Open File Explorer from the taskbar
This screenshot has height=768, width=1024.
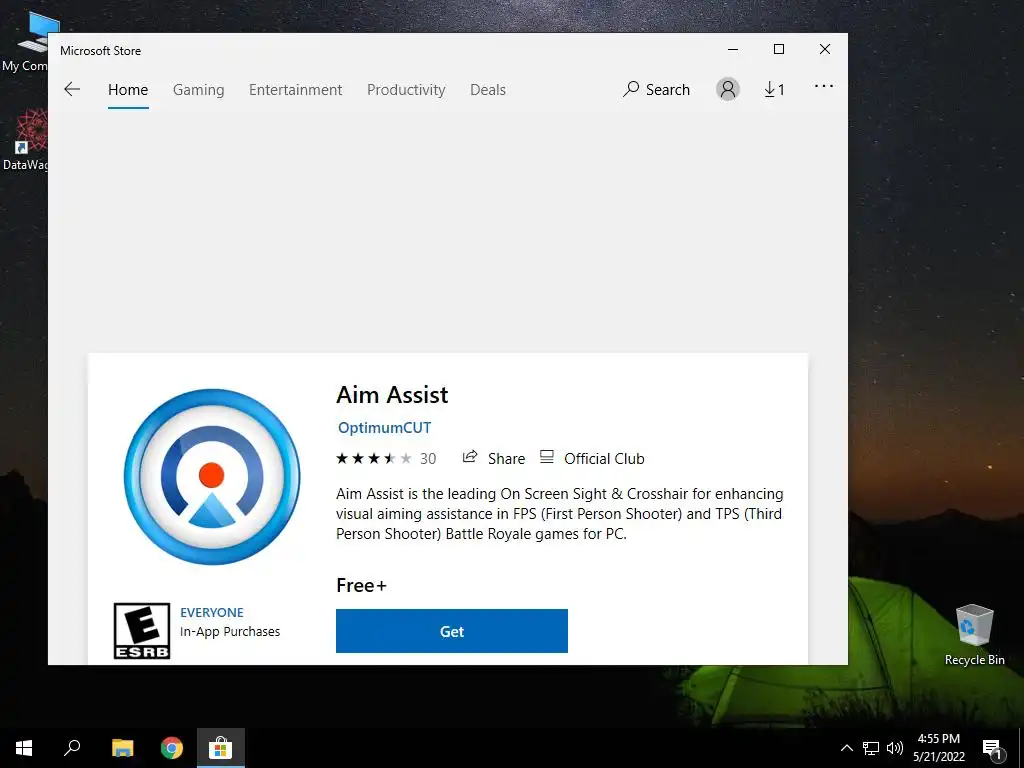(x=122, y=748)
